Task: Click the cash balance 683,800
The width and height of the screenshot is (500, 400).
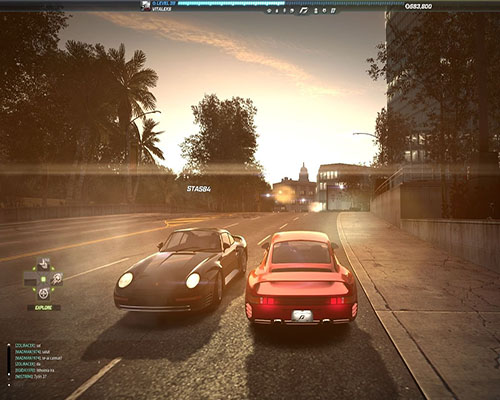Action: [418, 6]
